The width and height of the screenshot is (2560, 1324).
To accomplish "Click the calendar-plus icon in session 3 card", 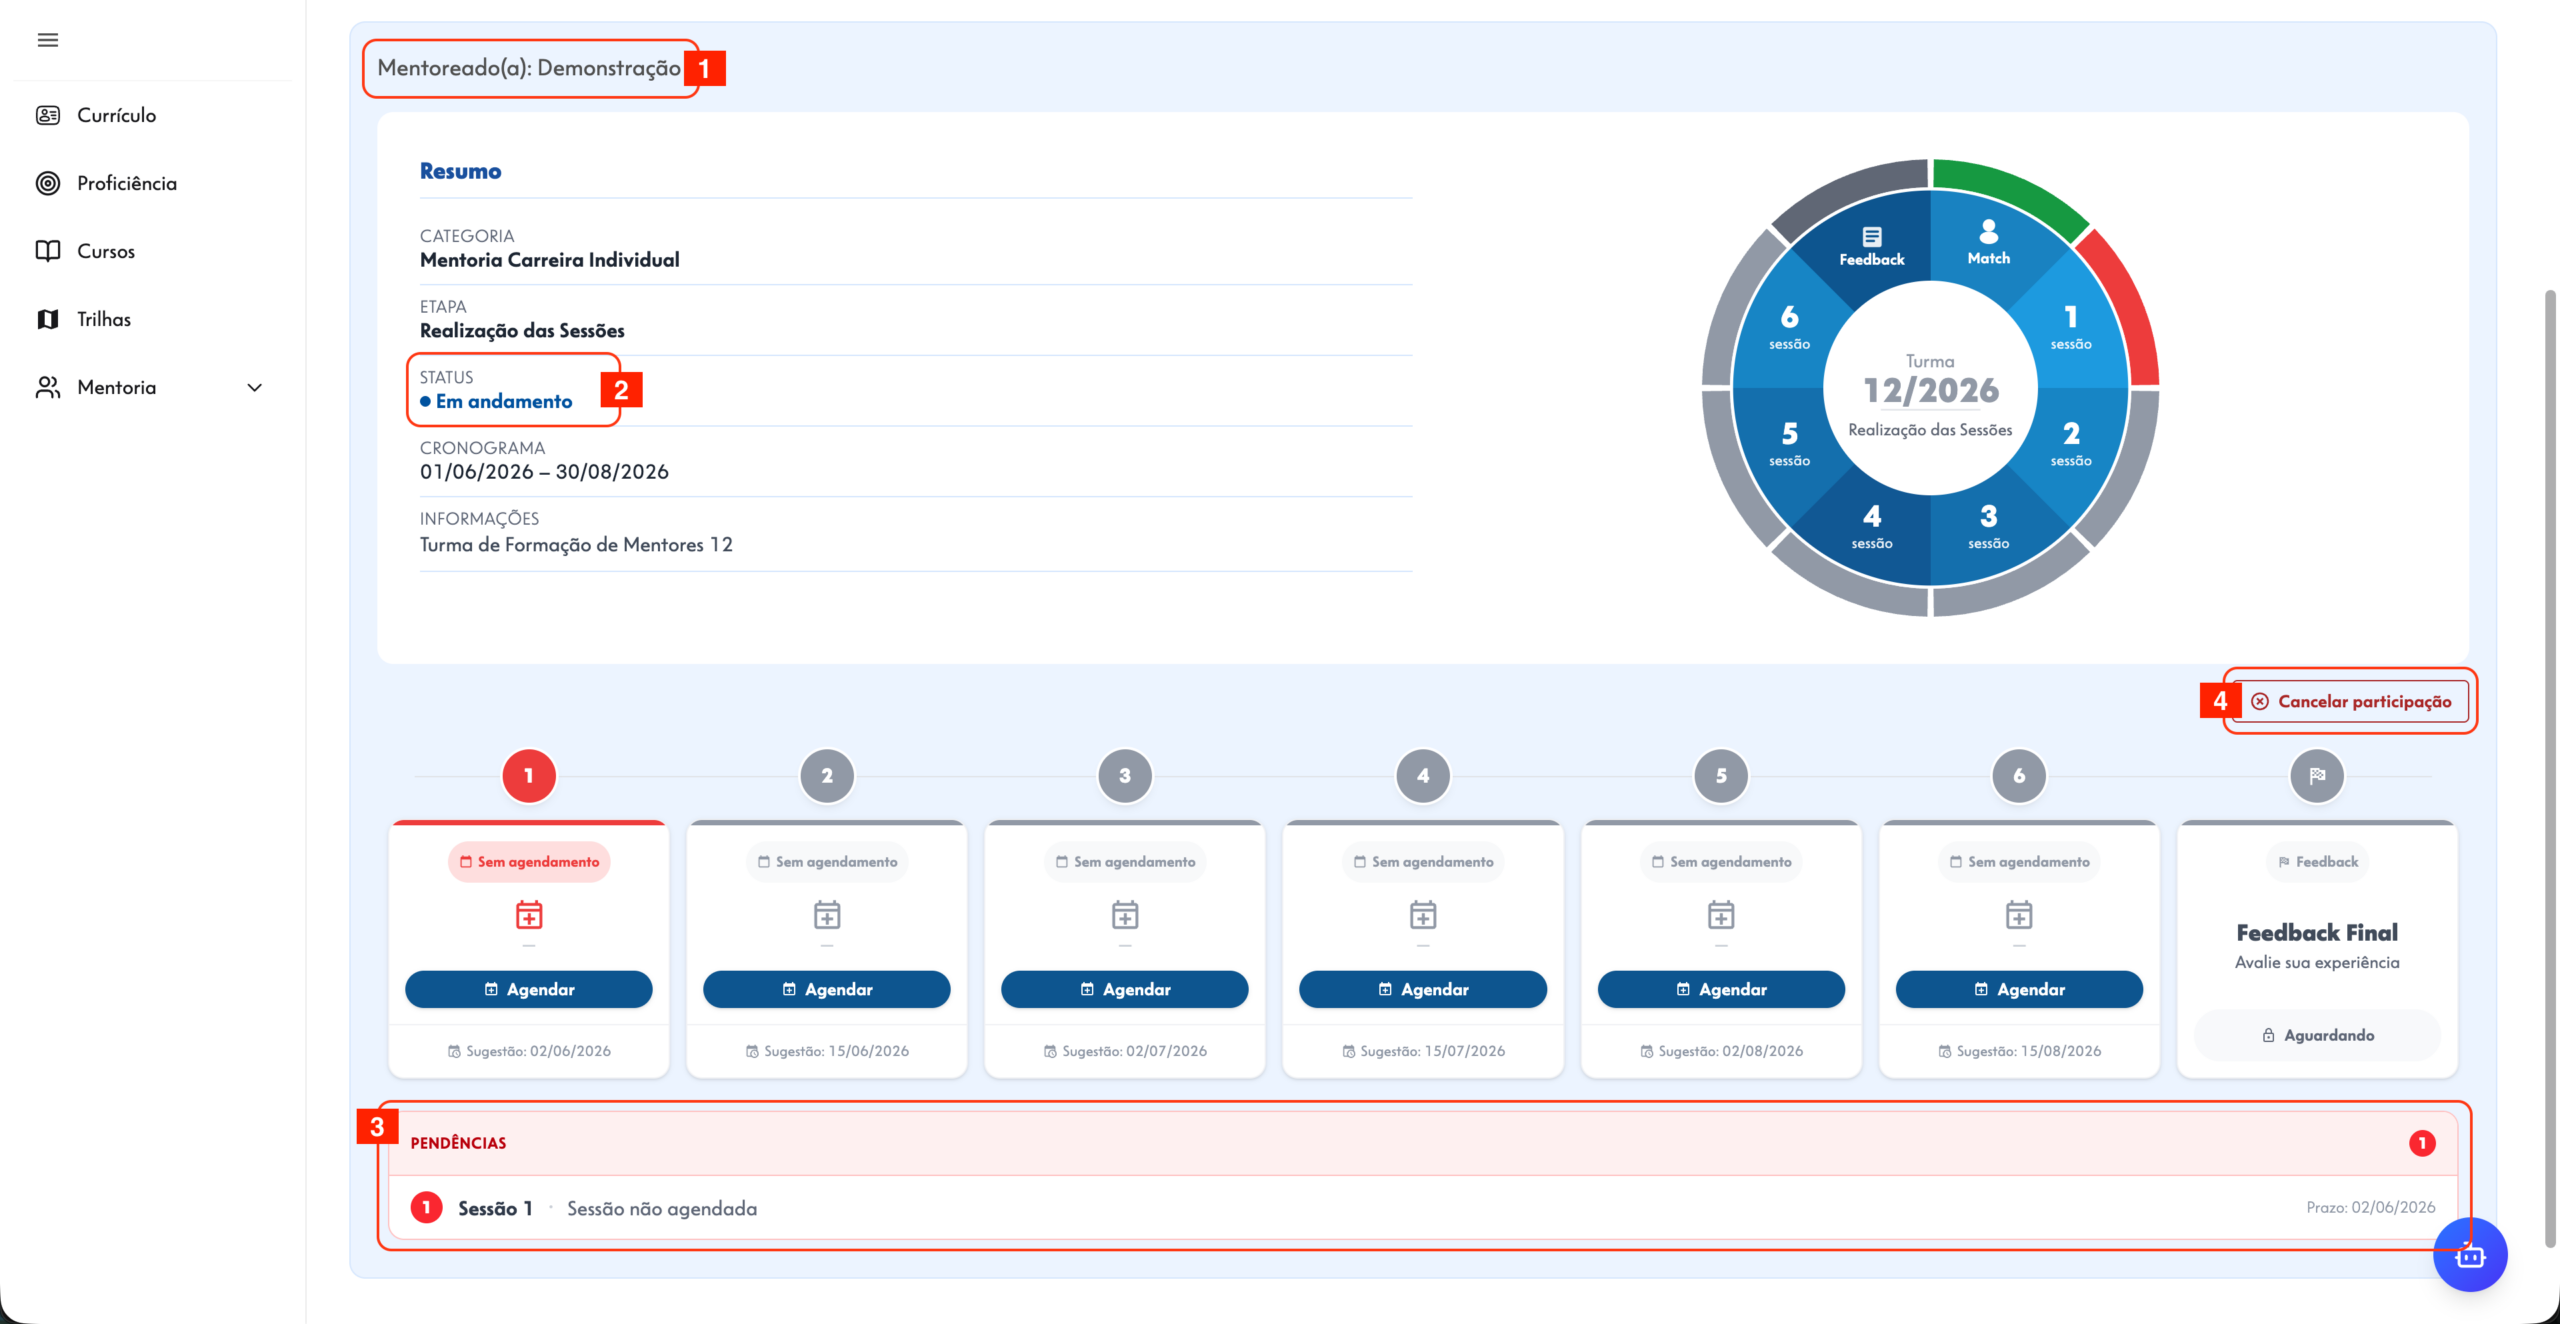I will point(1125,915).
